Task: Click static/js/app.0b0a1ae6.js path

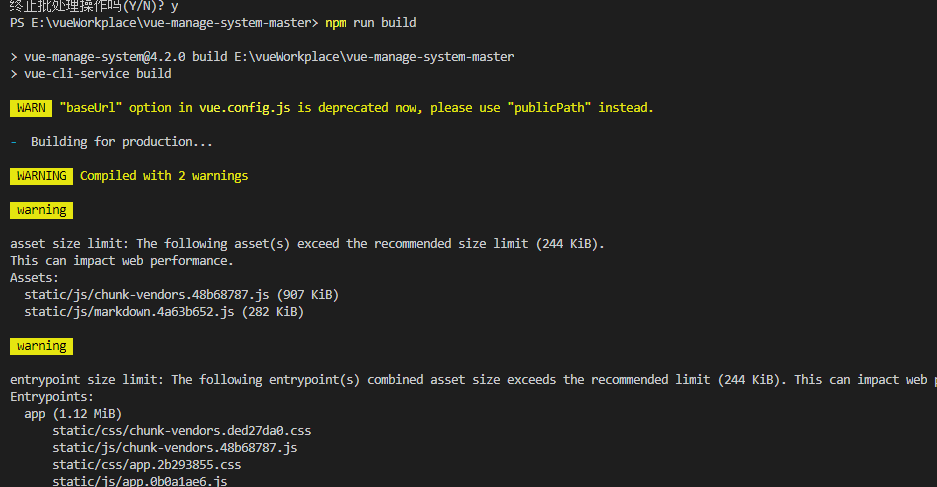Action: tap(140, 481)
